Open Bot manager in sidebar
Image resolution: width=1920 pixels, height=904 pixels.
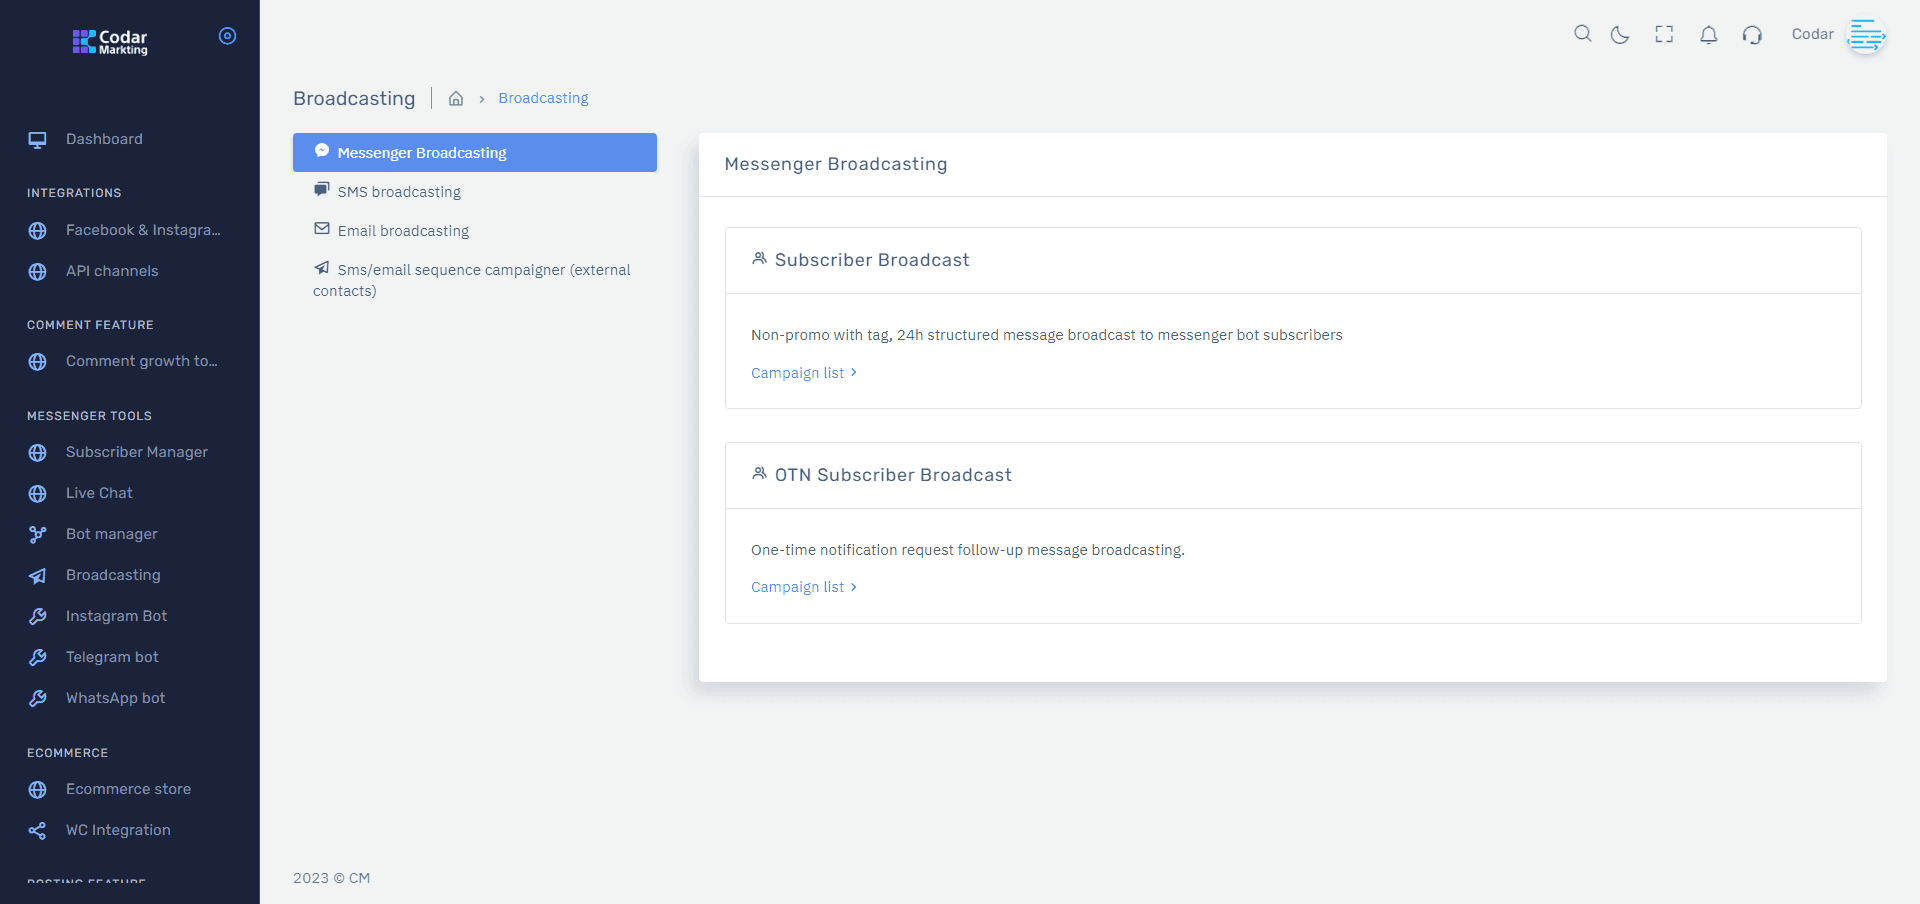[111, 534]
